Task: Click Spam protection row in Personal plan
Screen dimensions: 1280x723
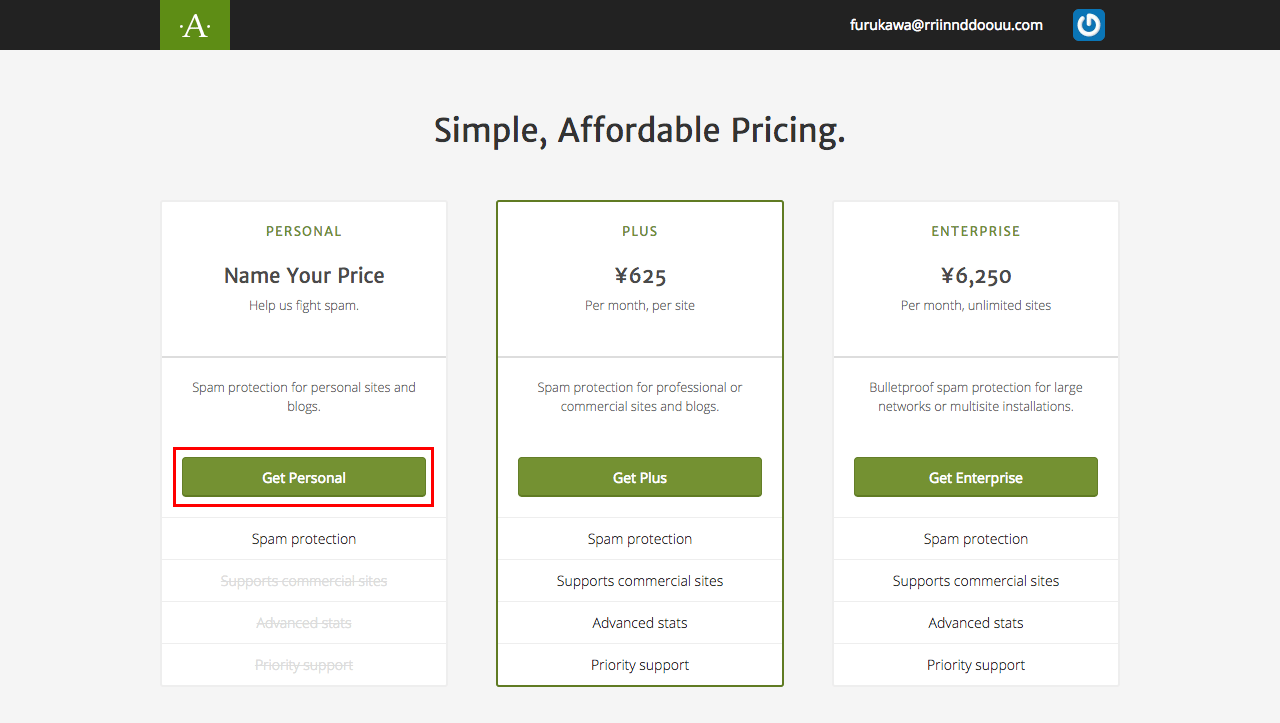Action: (304, 539)
